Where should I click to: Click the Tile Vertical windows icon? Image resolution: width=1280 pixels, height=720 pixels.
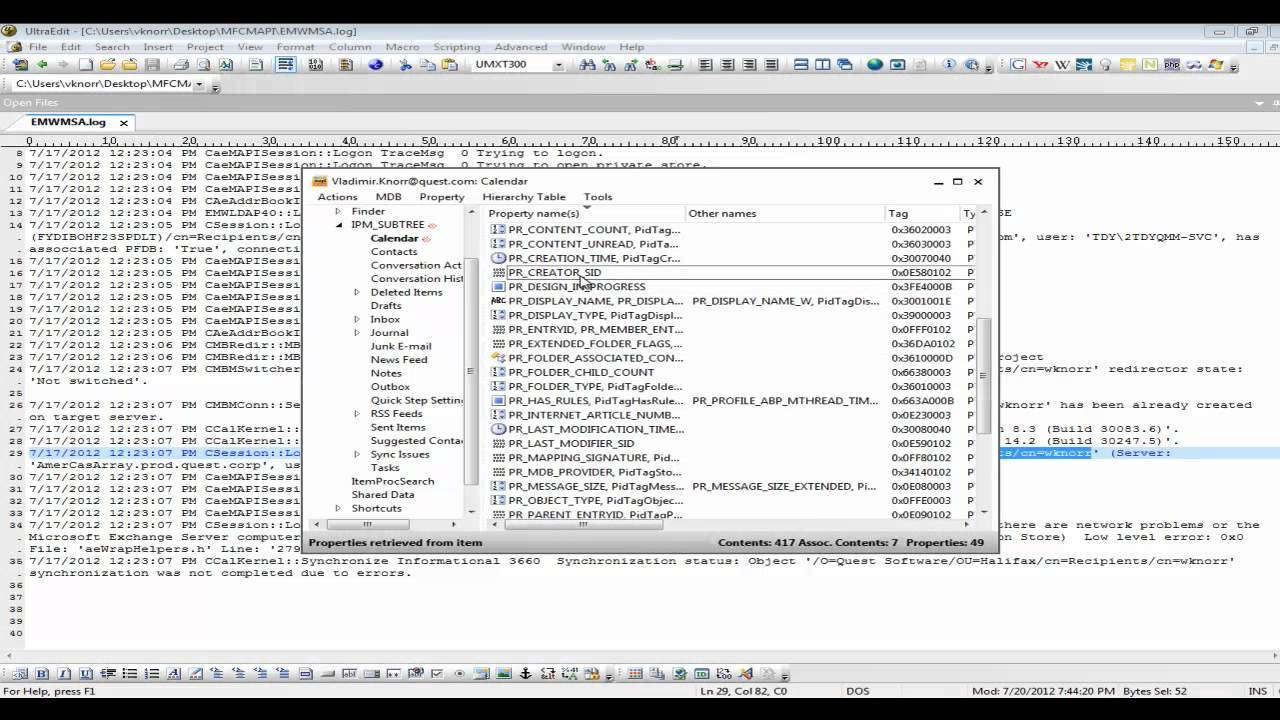(x=823, y=65)
